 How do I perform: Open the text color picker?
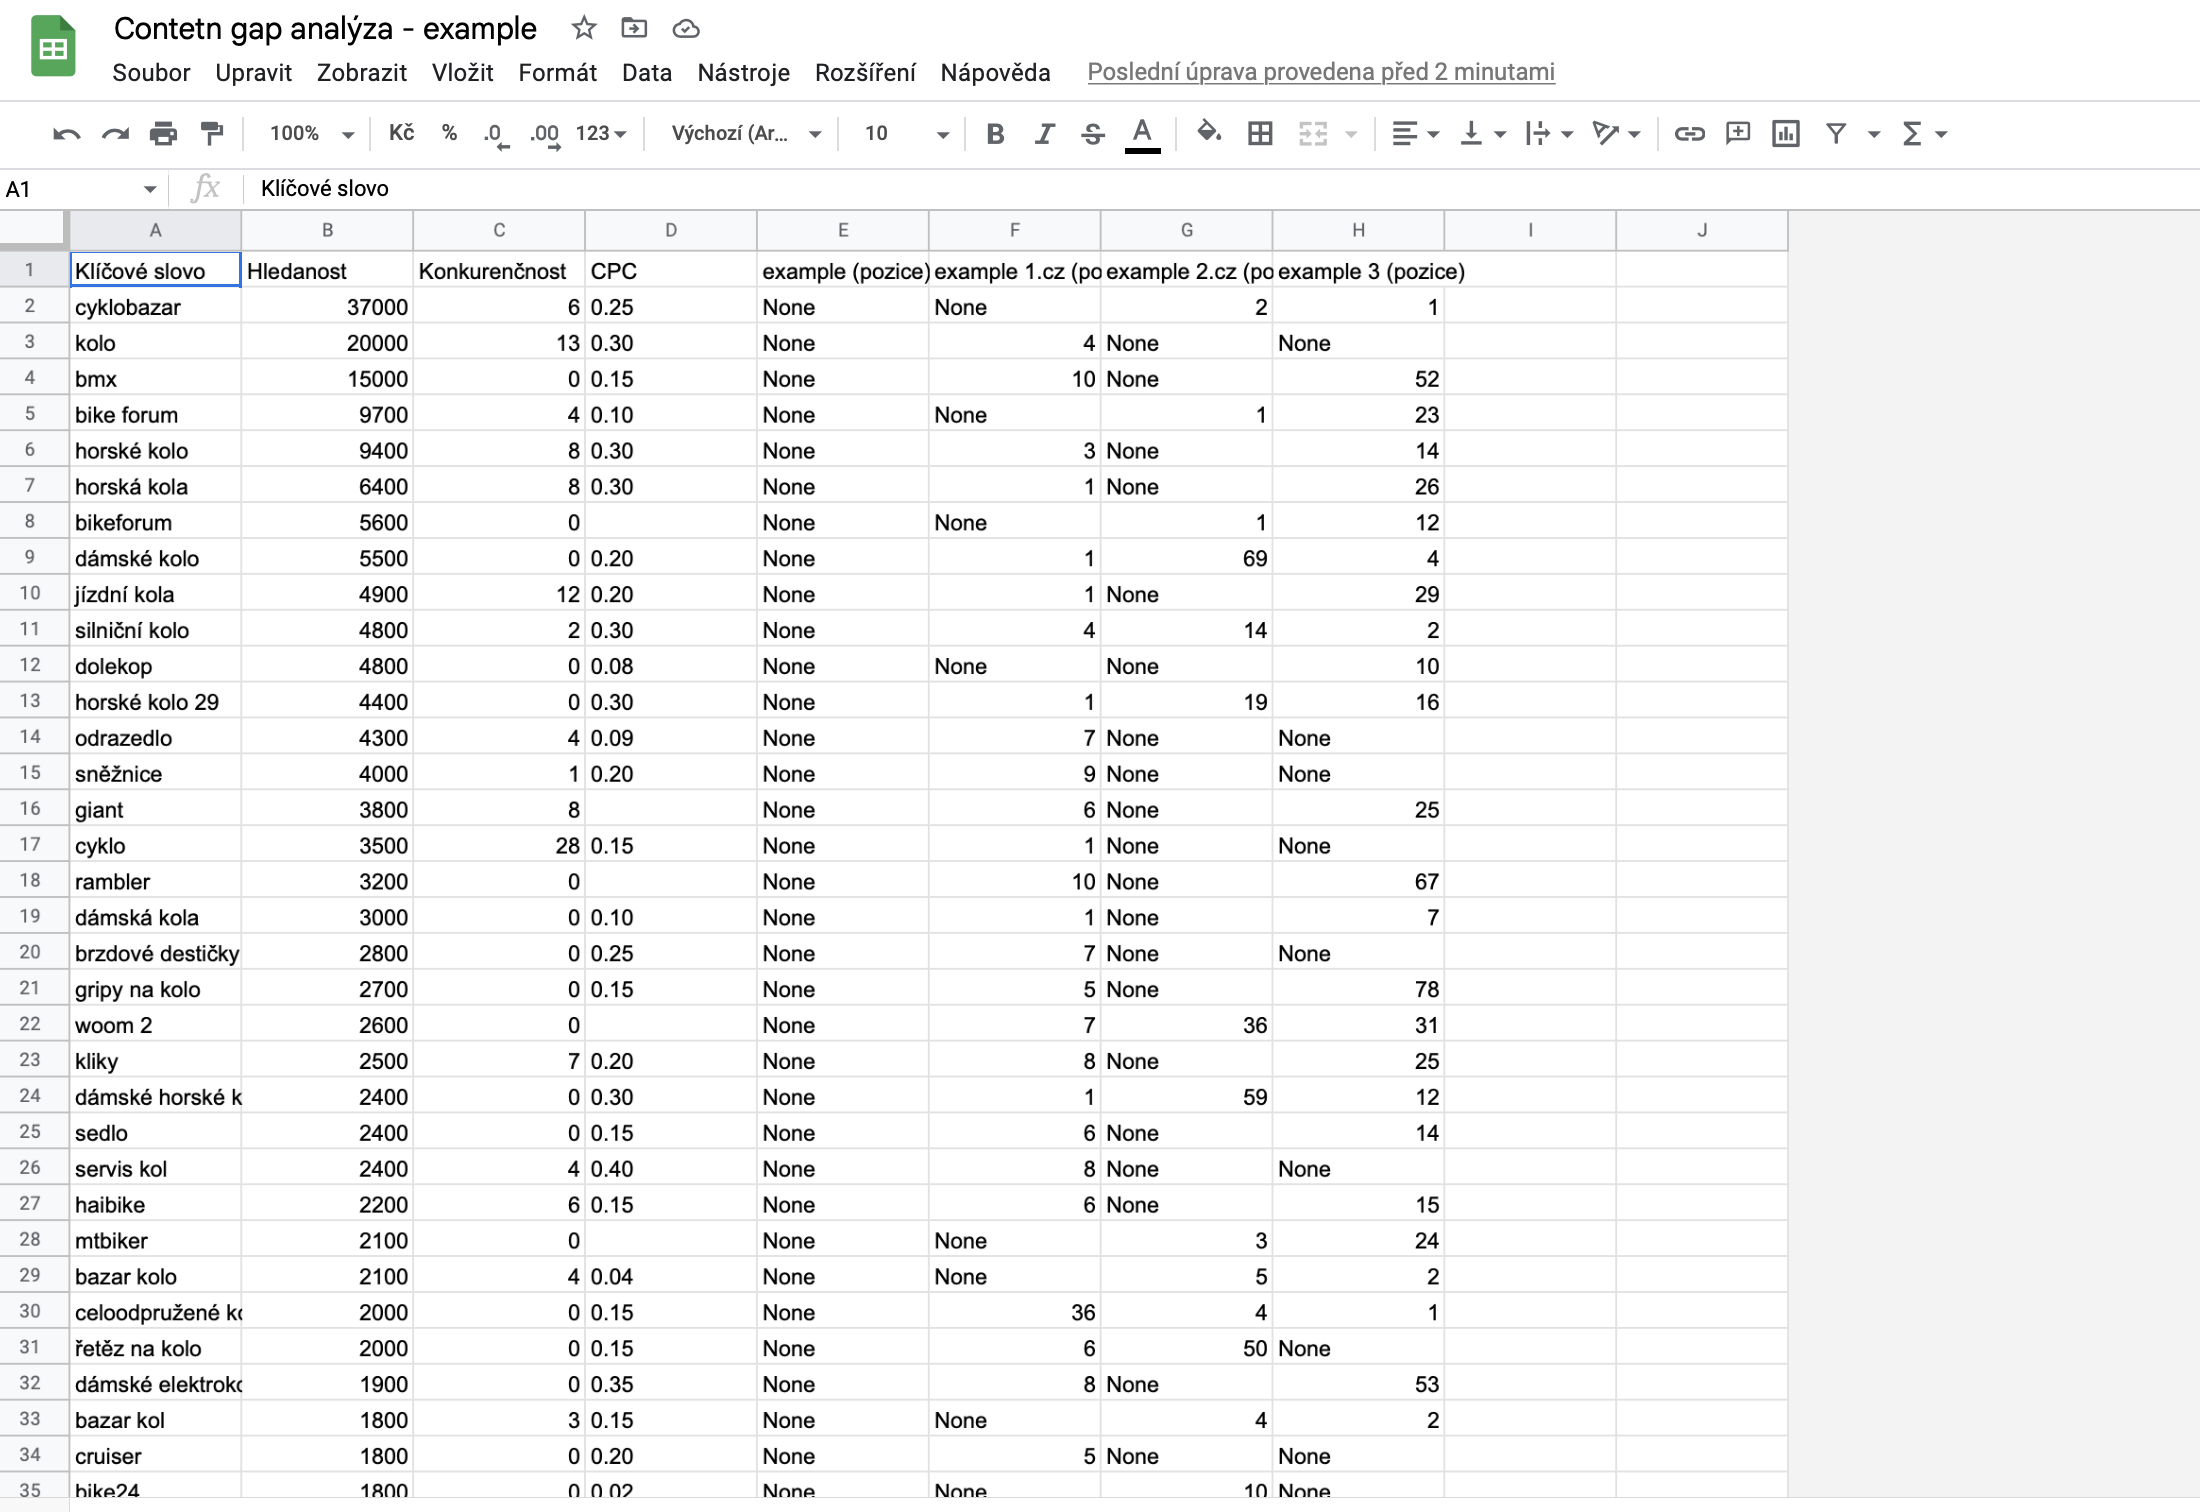(x=1142, y=134)
